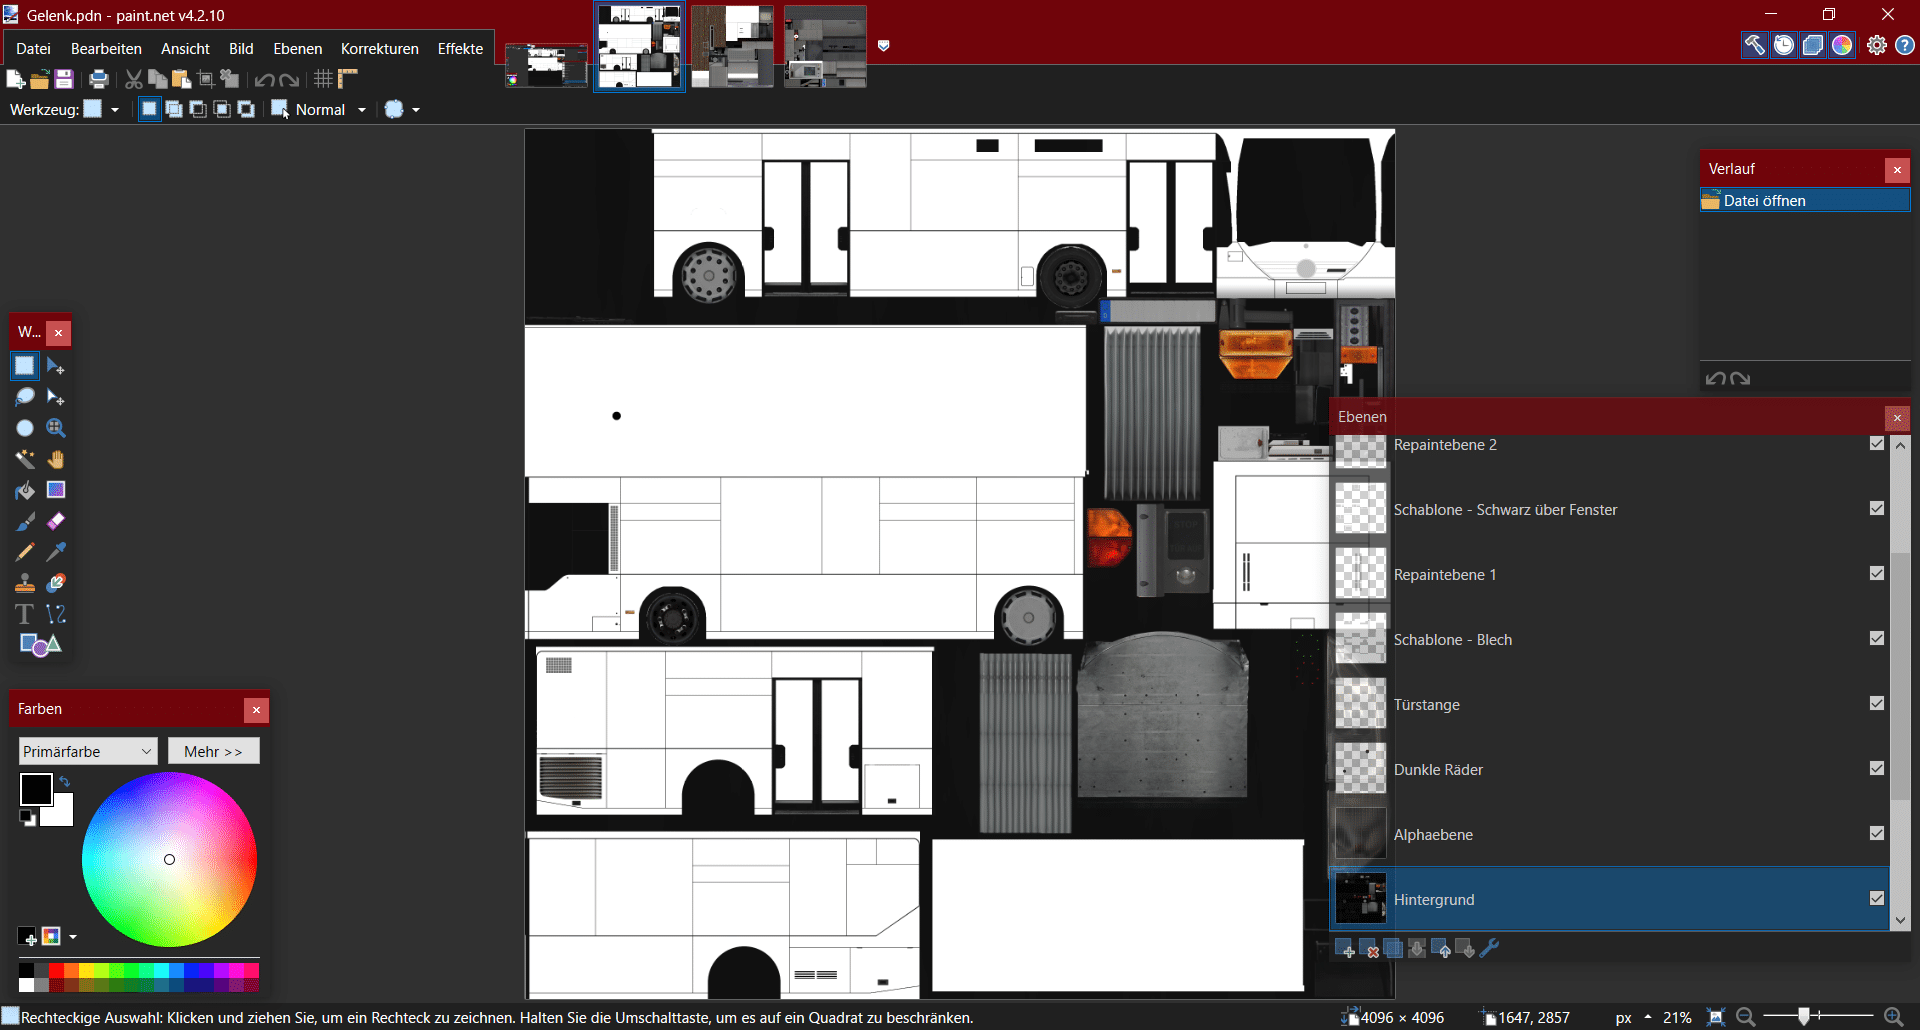
Task: Click the Mehr >> button
Action: tap(213, 751)
